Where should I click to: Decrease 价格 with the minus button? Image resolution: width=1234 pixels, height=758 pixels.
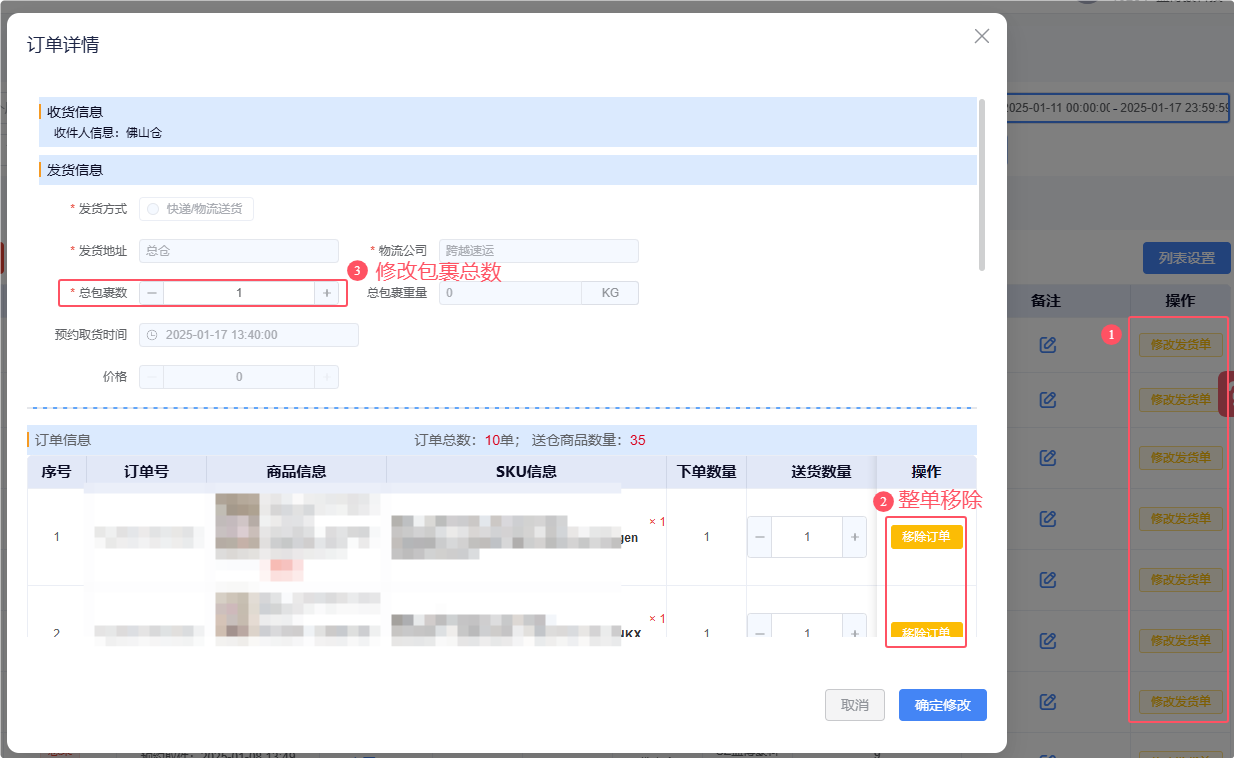pos(152,377)
